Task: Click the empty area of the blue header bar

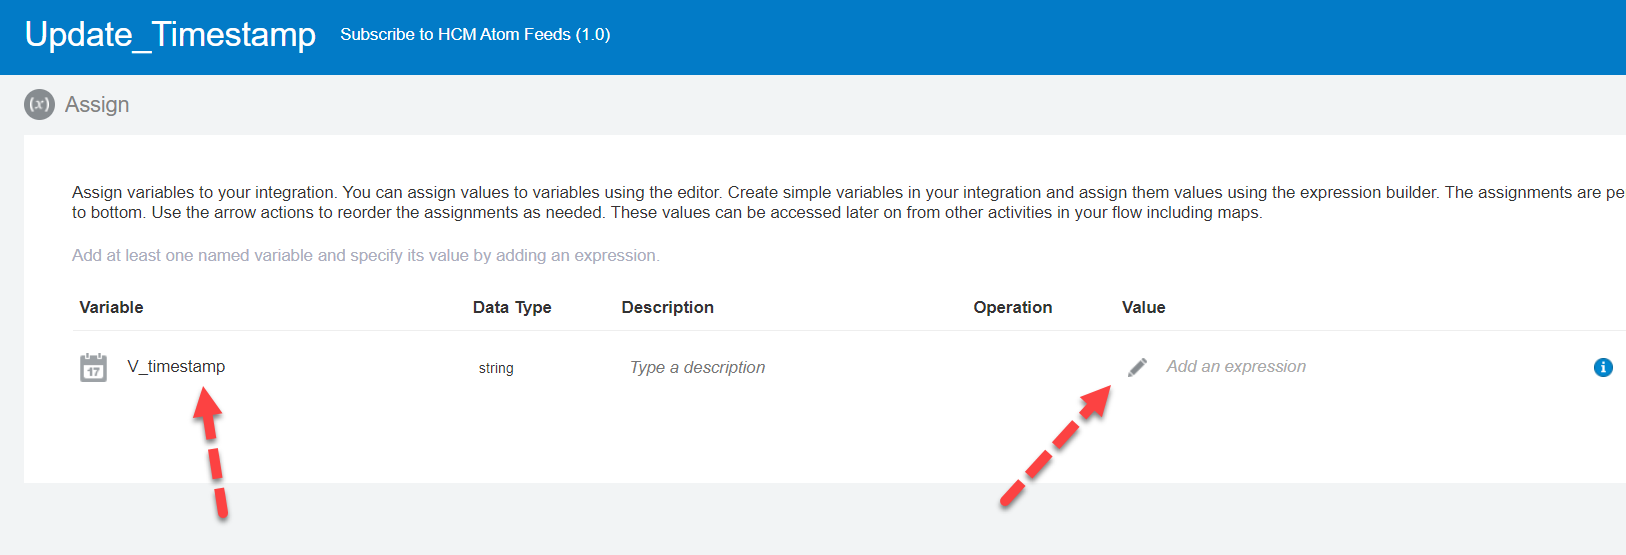Action: [1100, 37]
